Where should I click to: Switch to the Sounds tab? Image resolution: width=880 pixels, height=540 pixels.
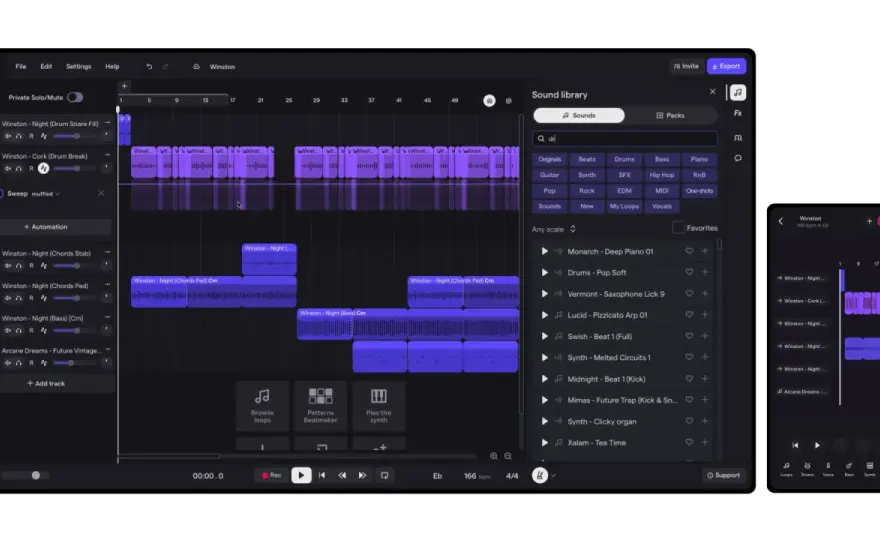(x=579, y=115)
